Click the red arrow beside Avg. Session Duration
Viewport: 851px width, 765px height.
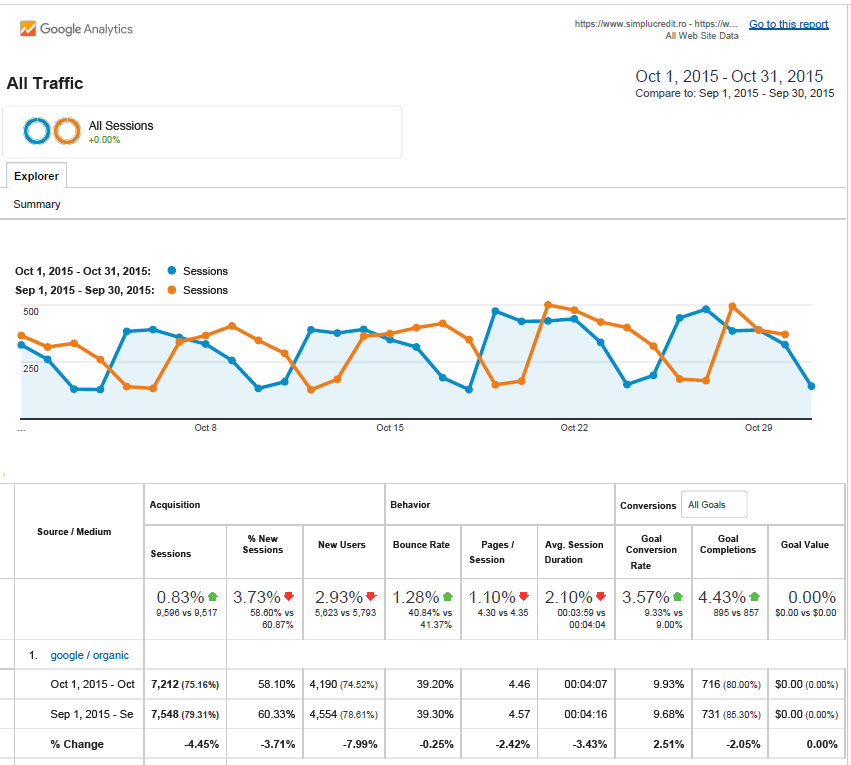click(x=601, y=593)
